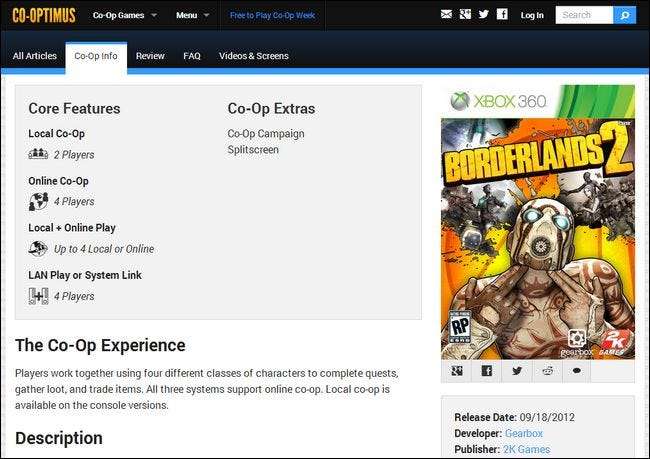
Task: Share on Twitter below the box art
Action: tap(517, 370)
